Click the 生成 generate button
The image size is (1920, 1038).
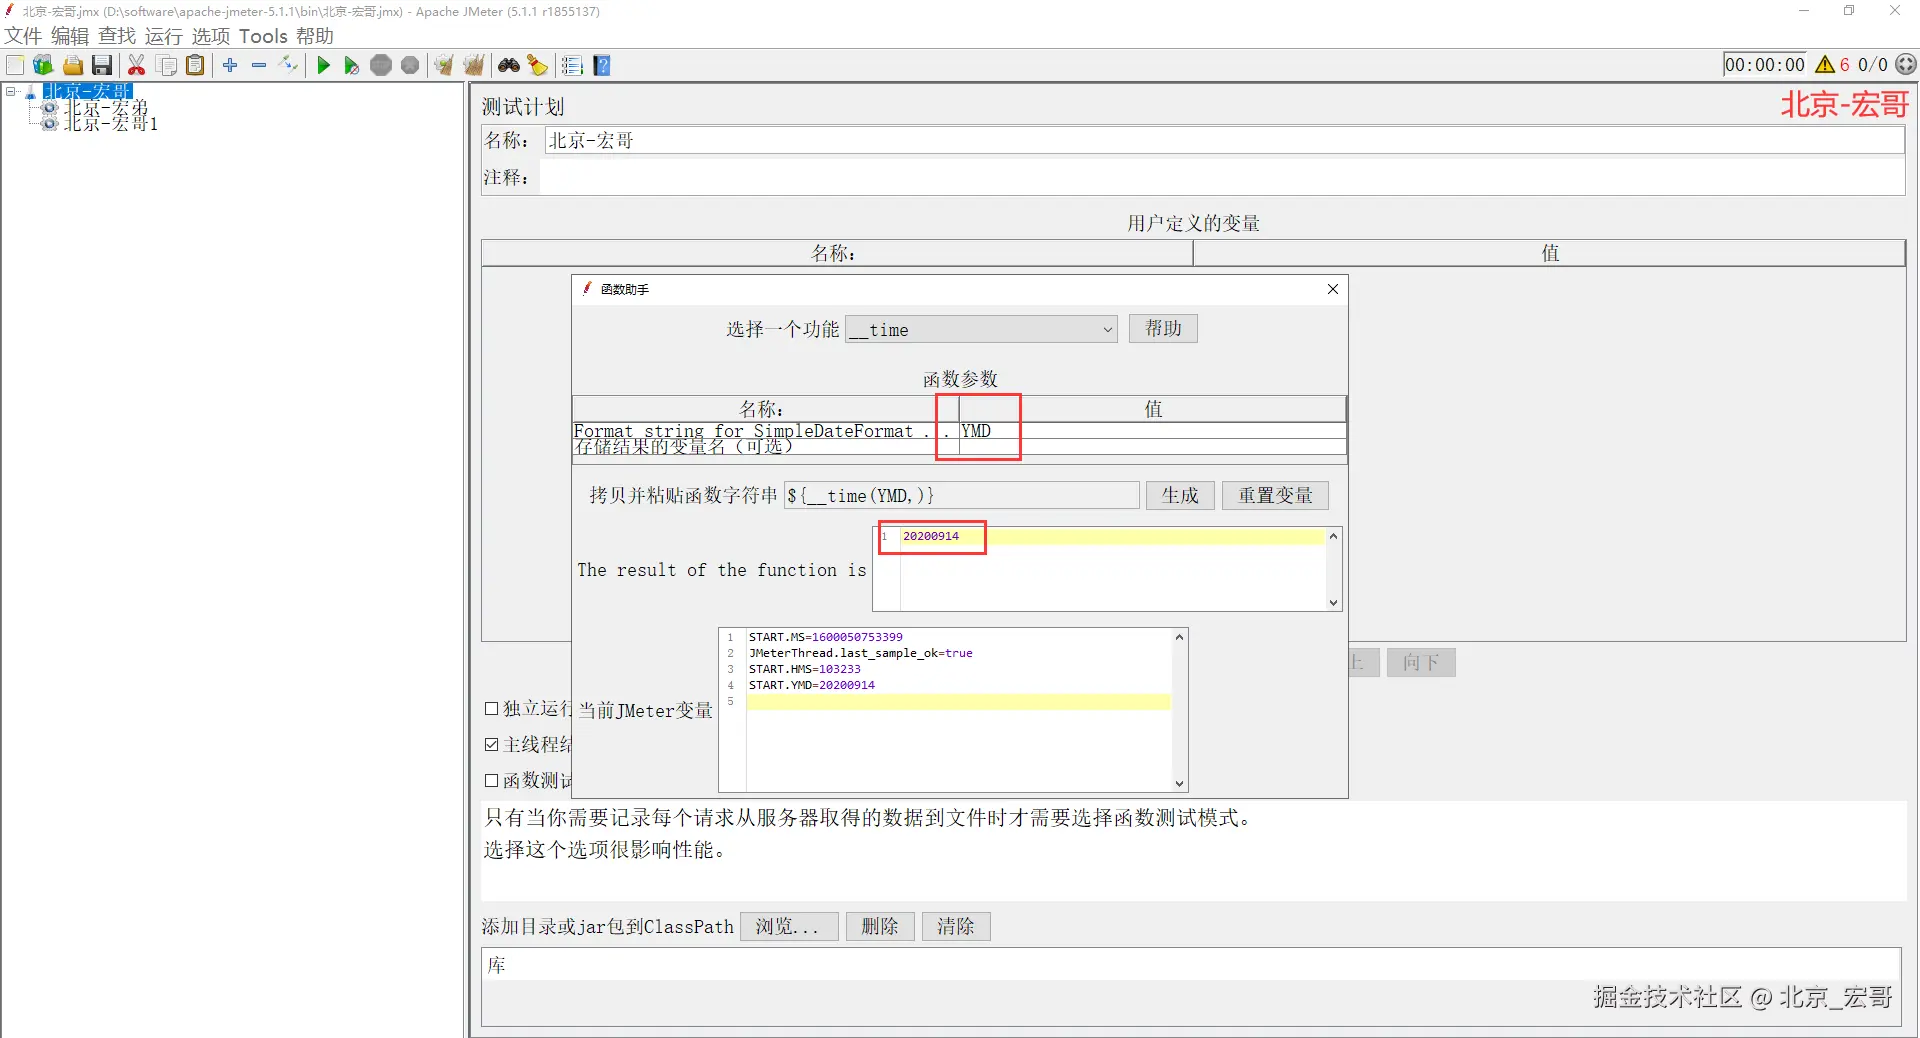[1180, 495]
